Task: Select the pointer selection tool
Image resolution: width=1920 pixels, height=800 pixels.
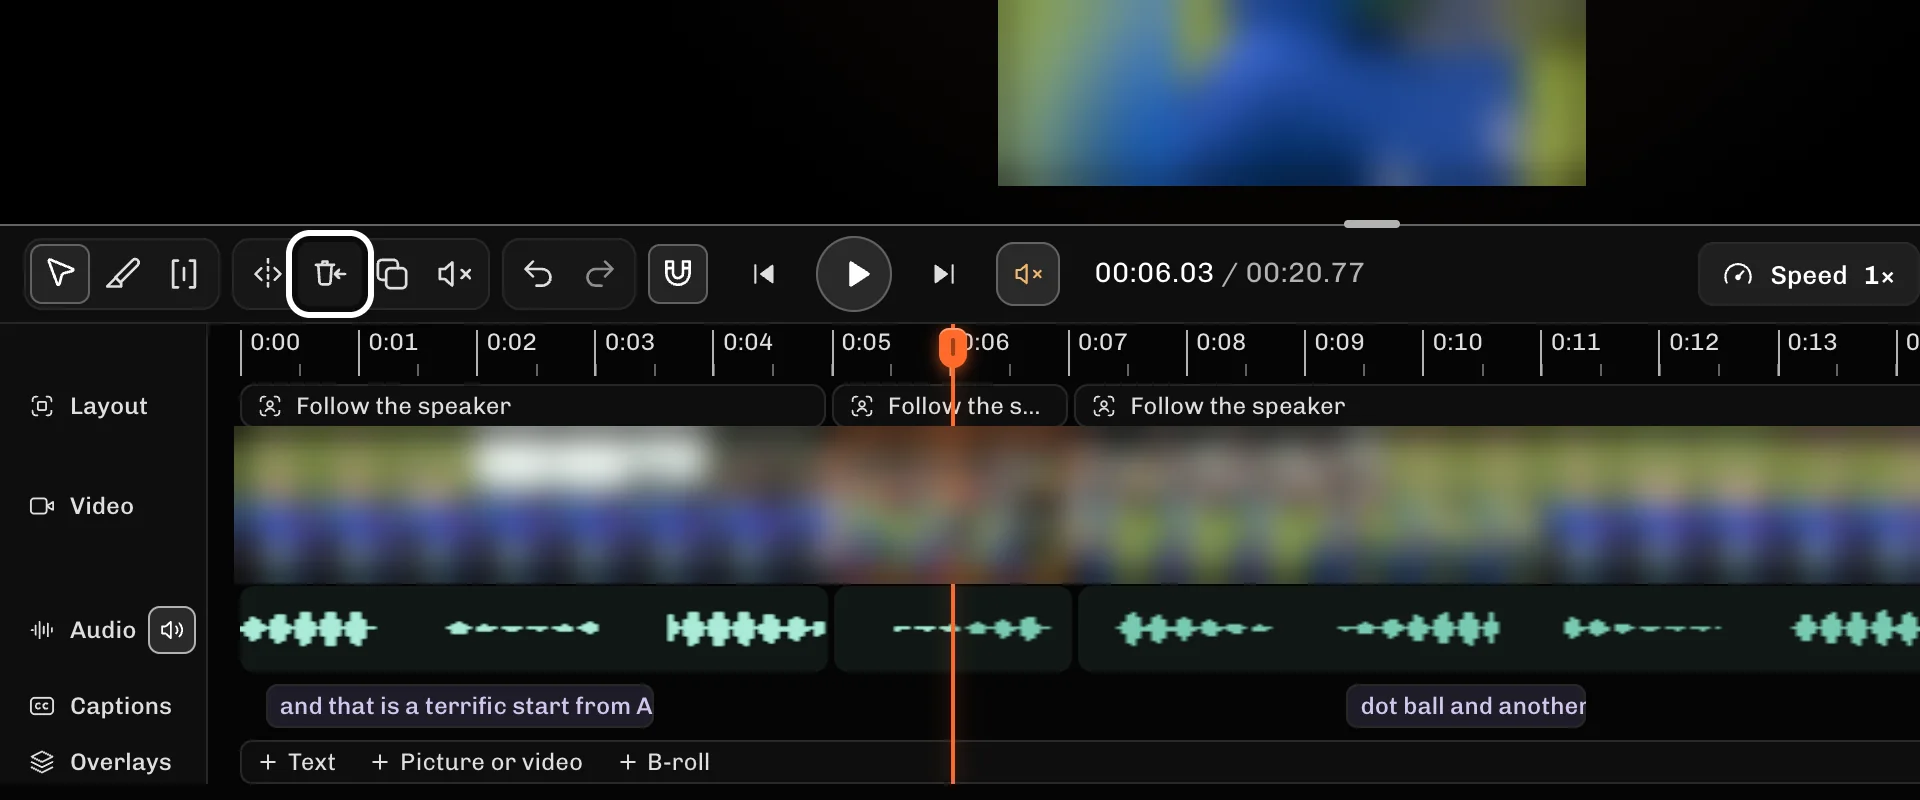Action: [x=60, y=274]
